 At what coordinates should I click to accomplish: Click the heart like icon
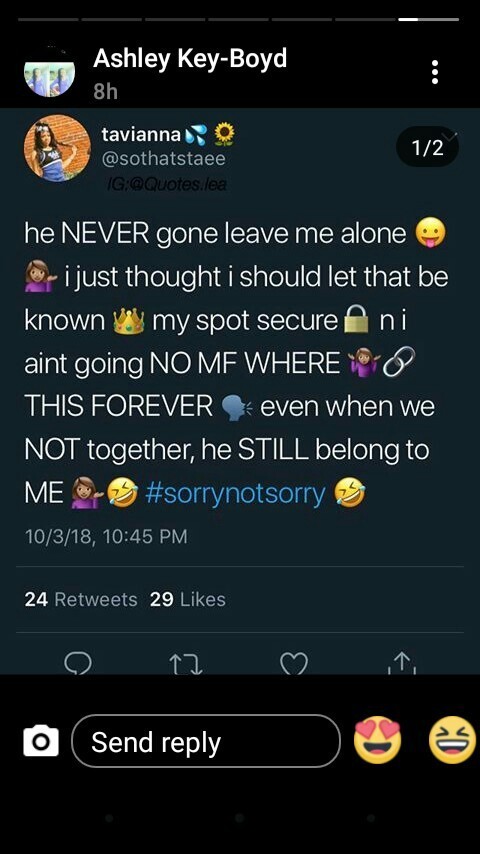pos(294,664)
